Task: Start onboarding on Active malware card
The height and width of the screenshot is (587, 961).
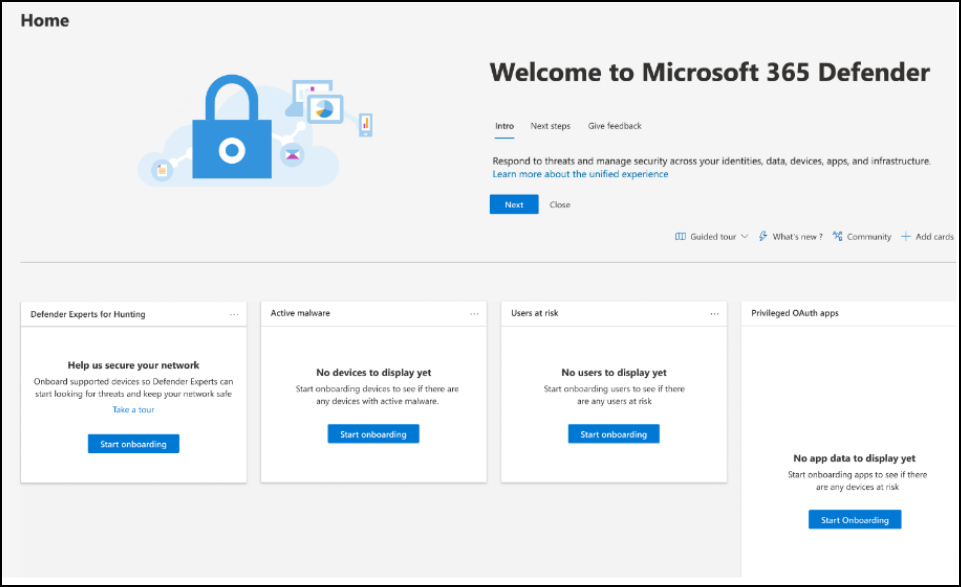Action: [373, 433]
